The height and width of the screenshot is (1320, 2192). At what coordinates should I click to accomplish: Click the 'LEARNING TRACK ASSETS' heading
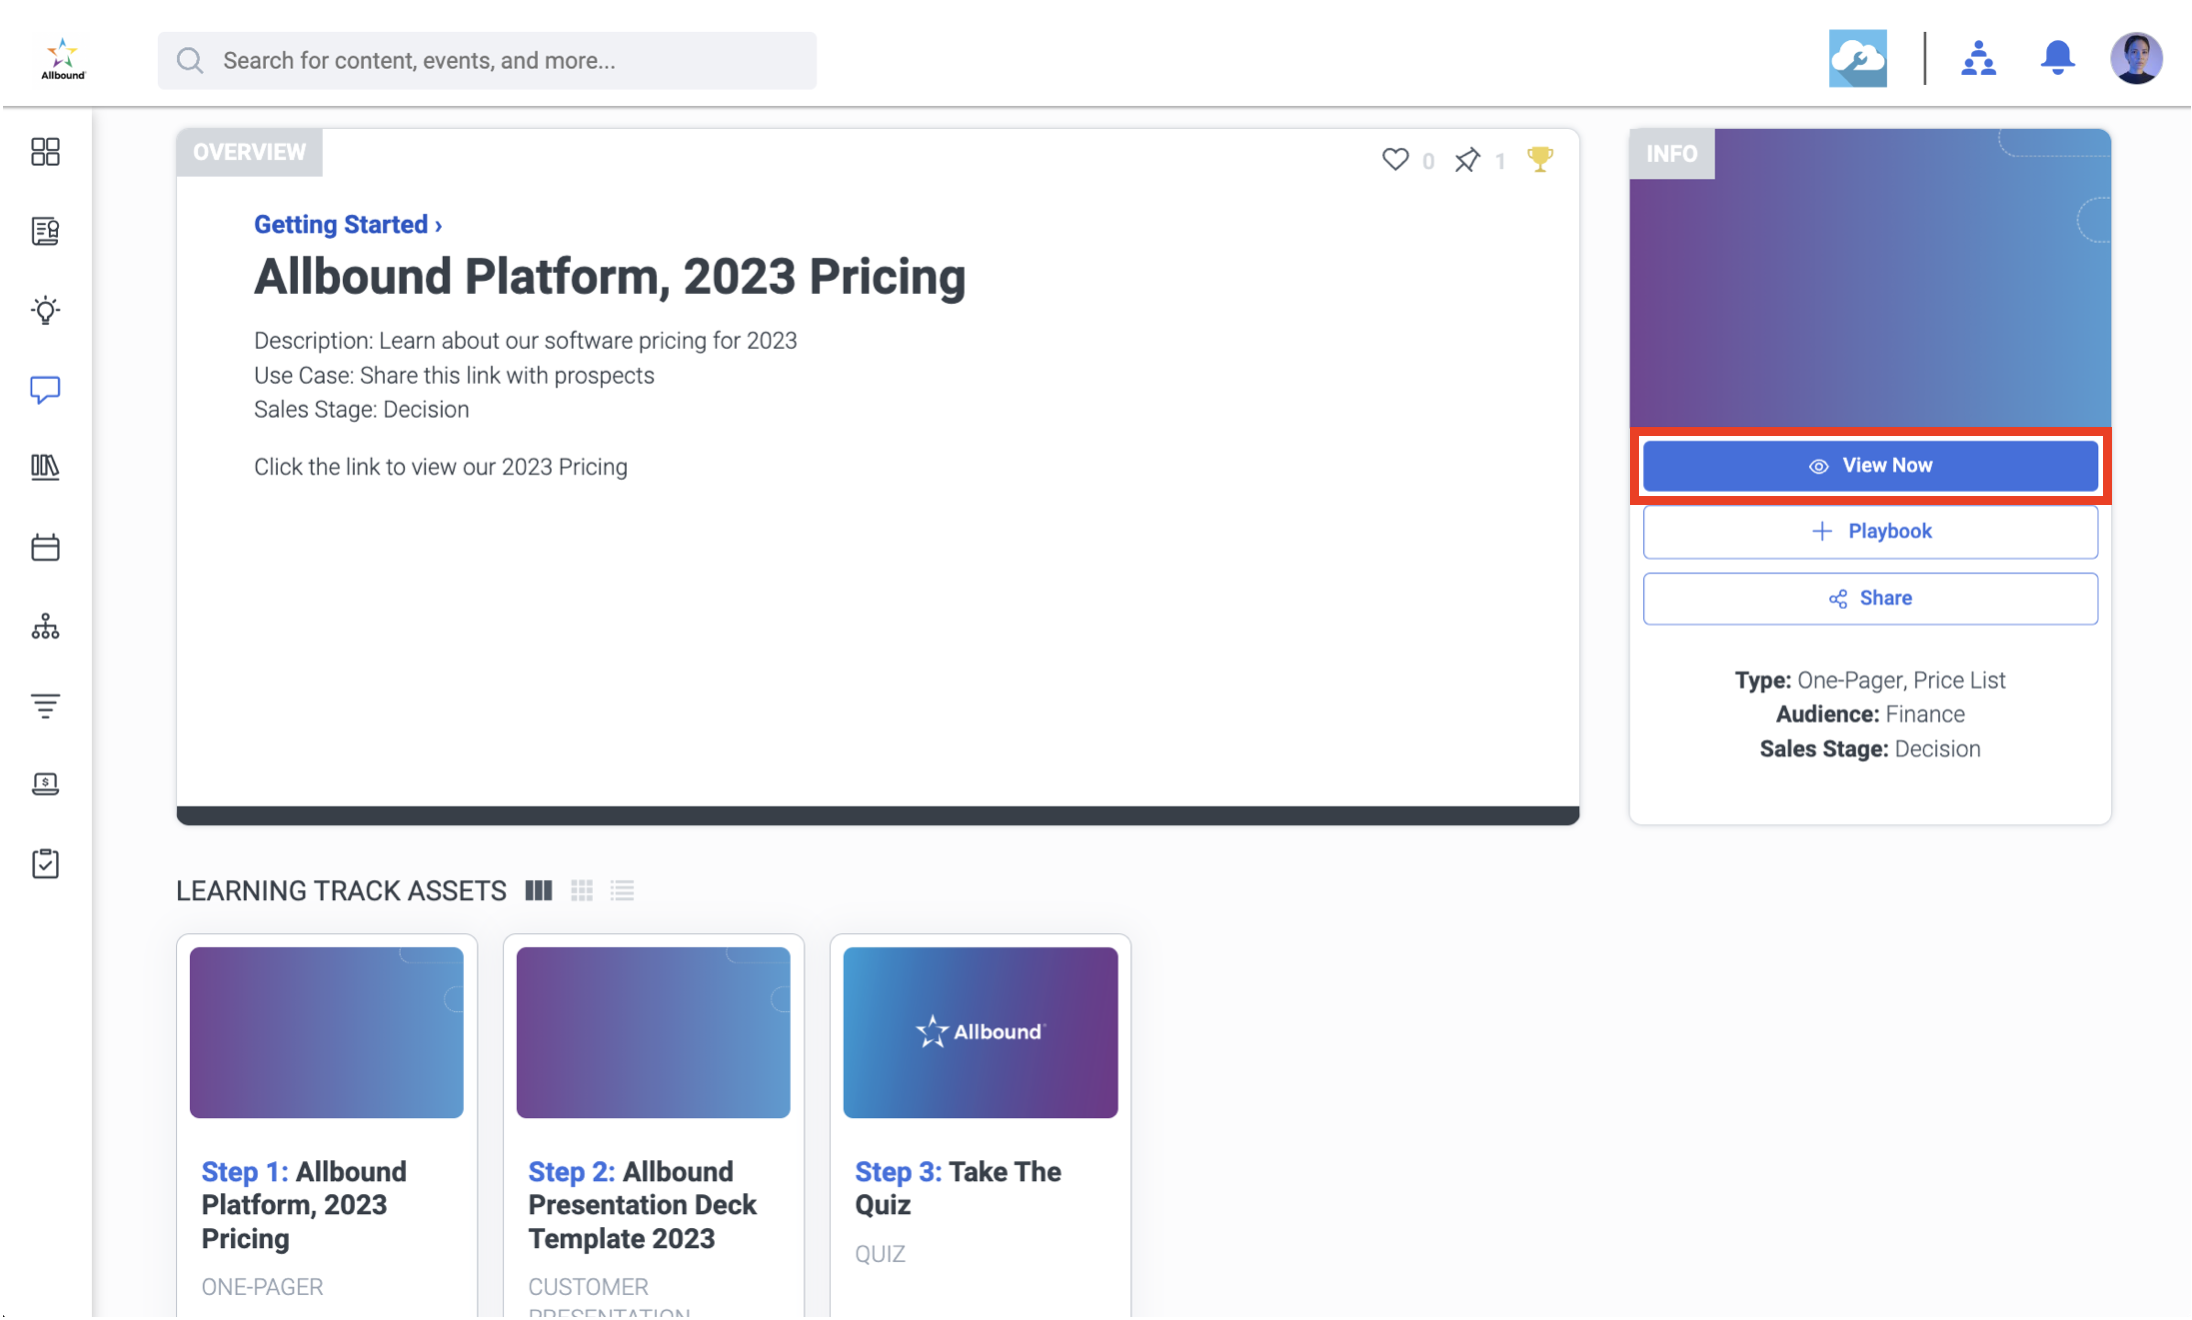341,891
